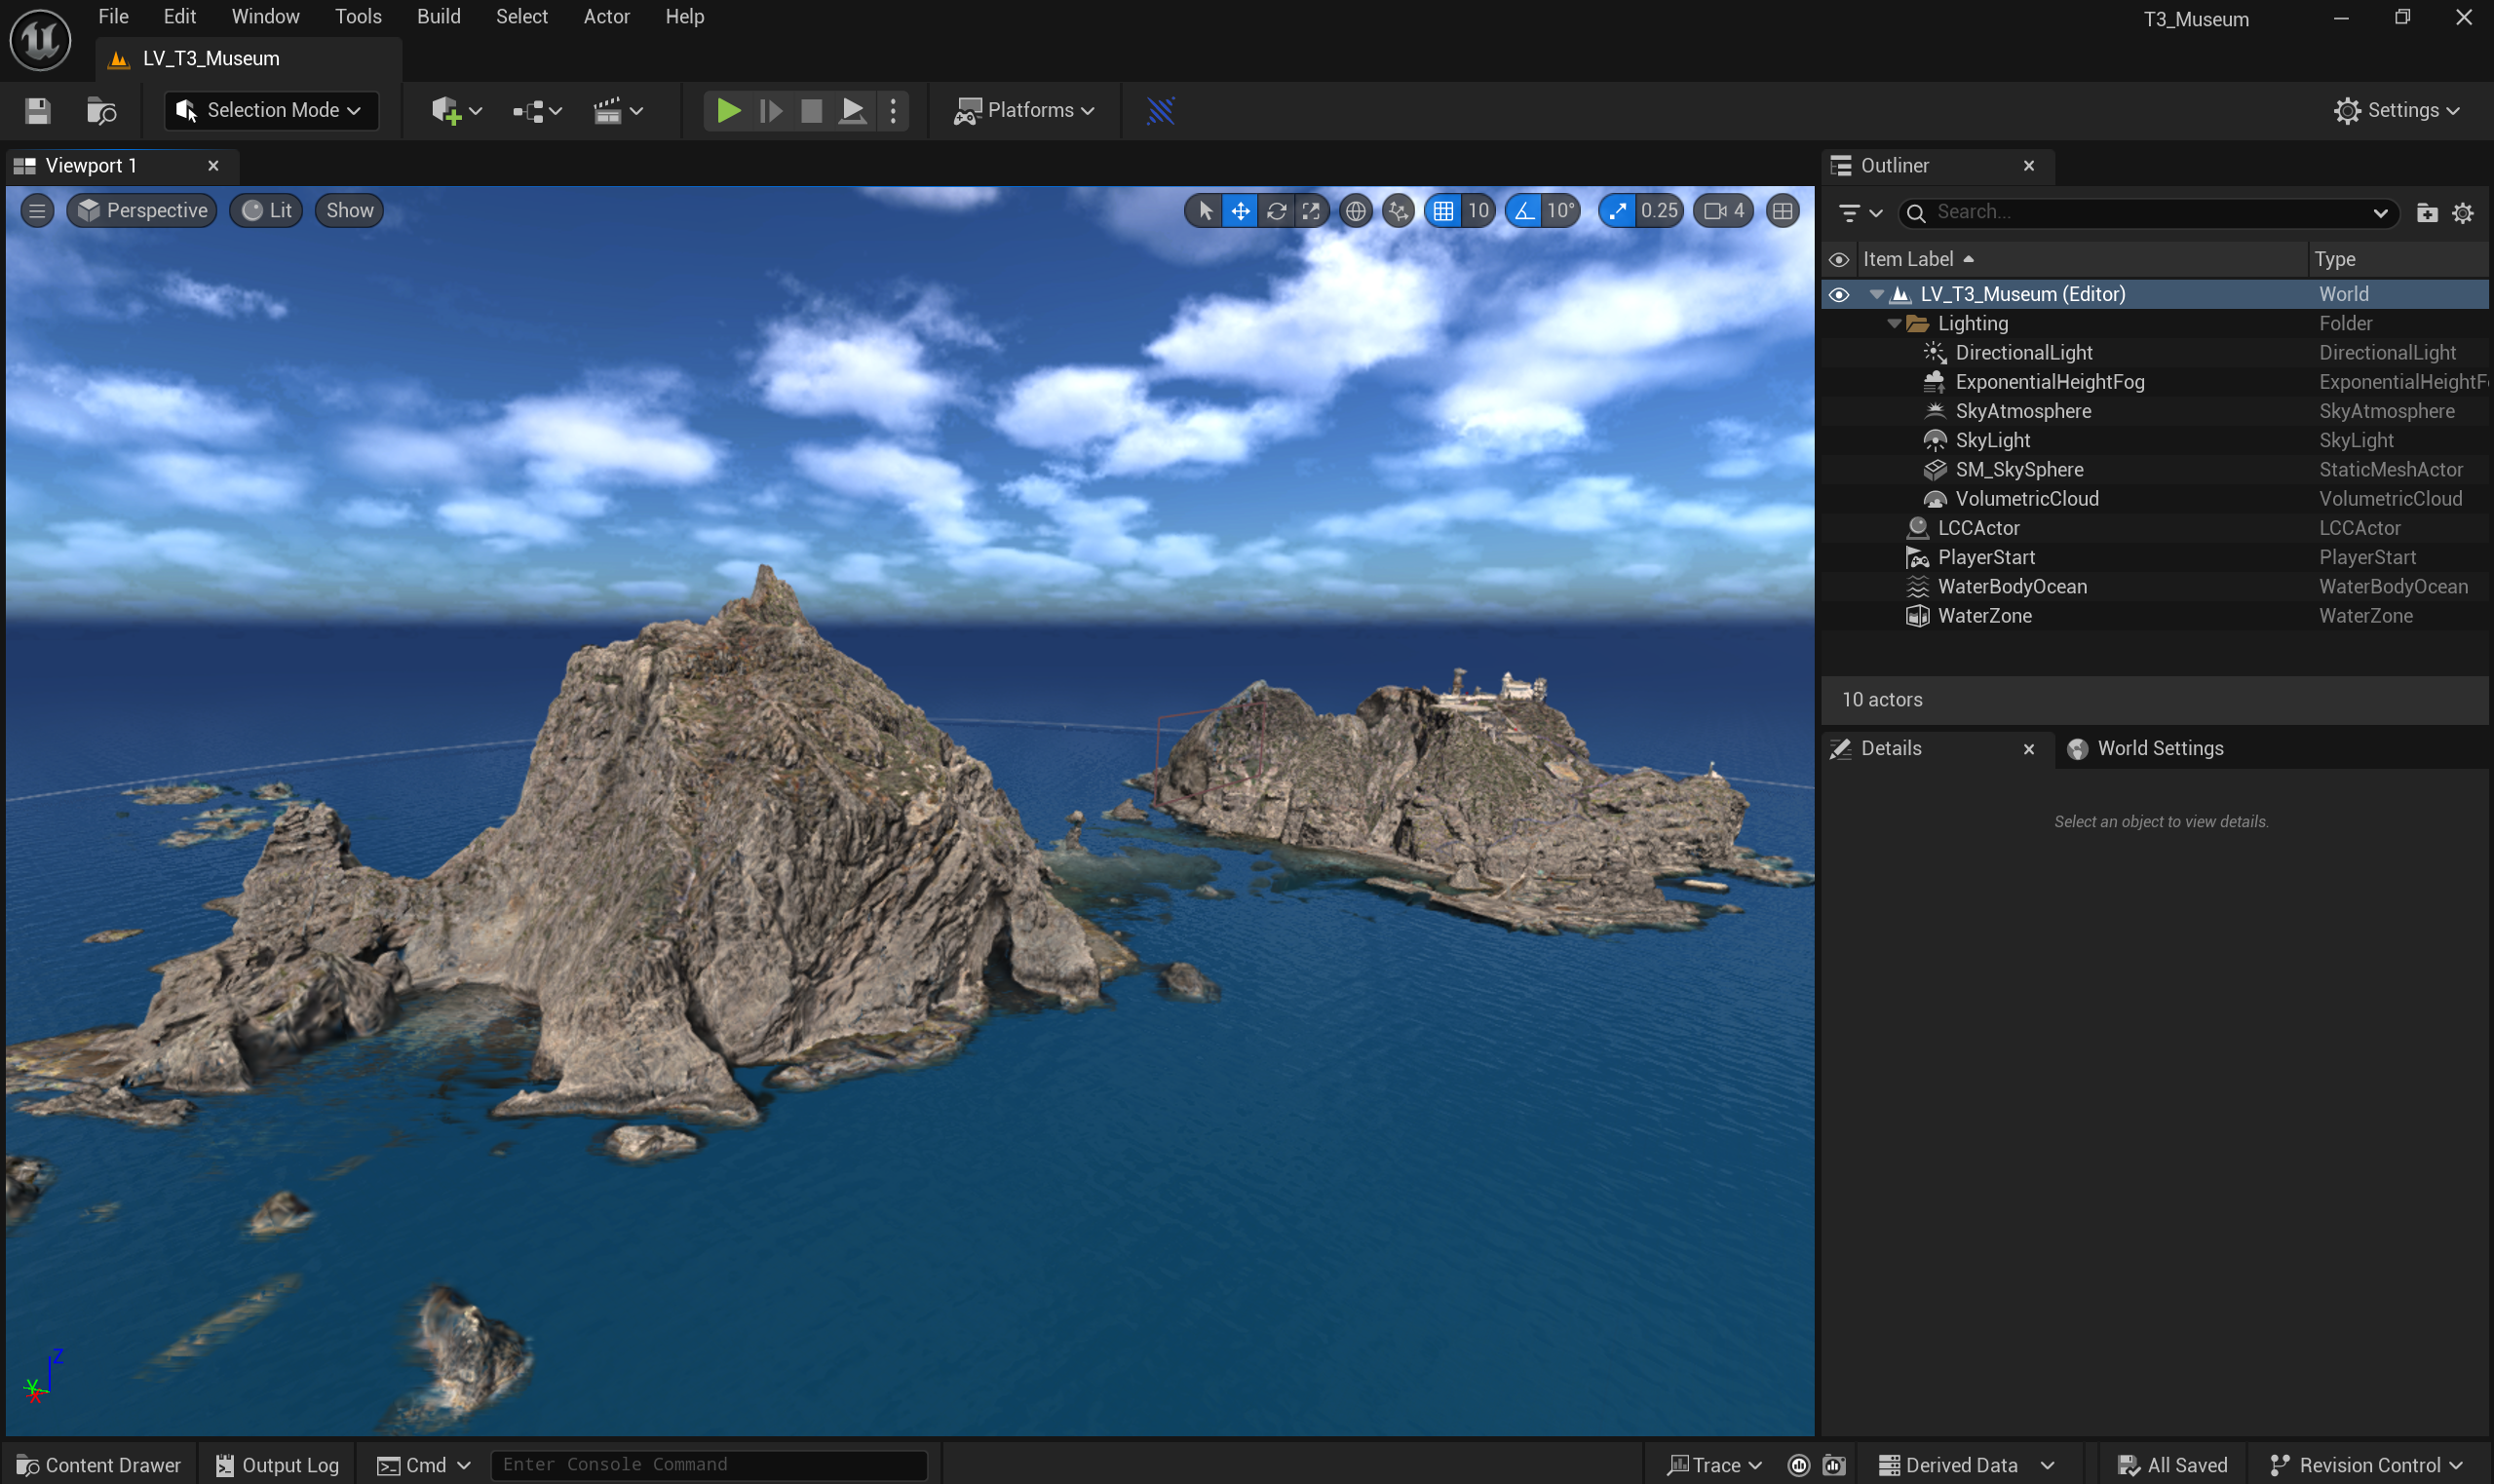Image resolution: width=2494 pixels, height=1484 pixels.
Task: Toggle rotation angle snapping icon
Action: (1524, 211)
